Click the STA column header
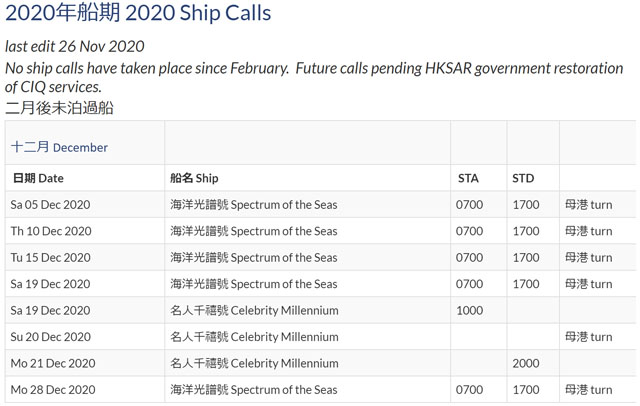This screenshot has width=640, height=406. 468,178
